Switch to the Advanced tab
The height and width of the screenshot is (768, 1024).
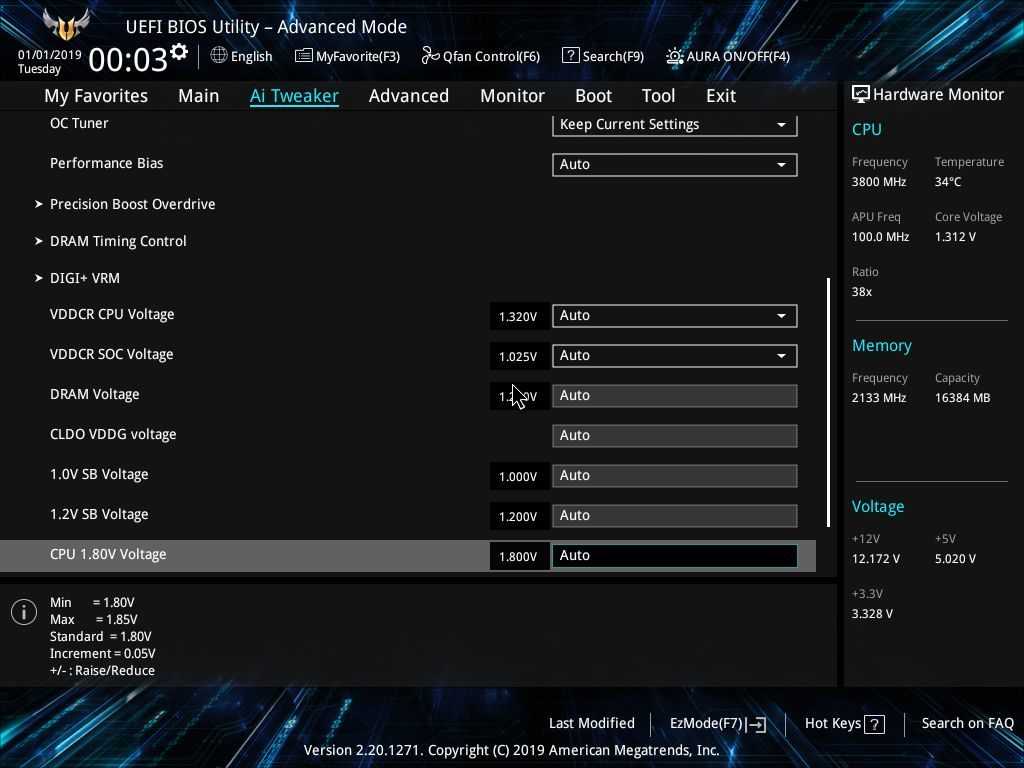408,96
